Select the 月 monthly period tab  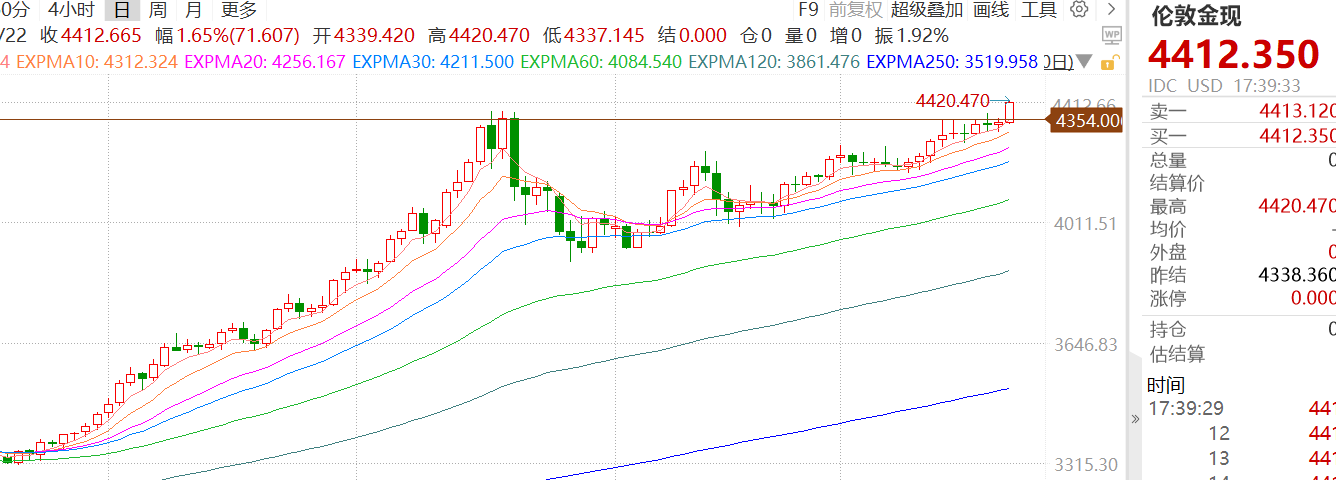(x=193, y=10)
